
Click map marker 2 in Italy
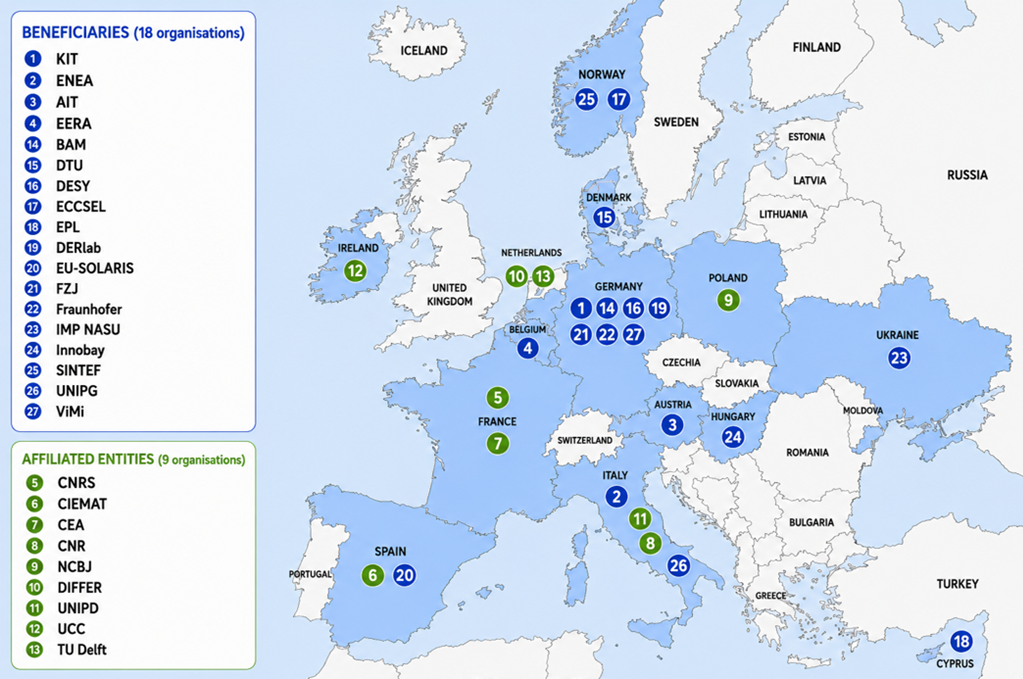616,496
